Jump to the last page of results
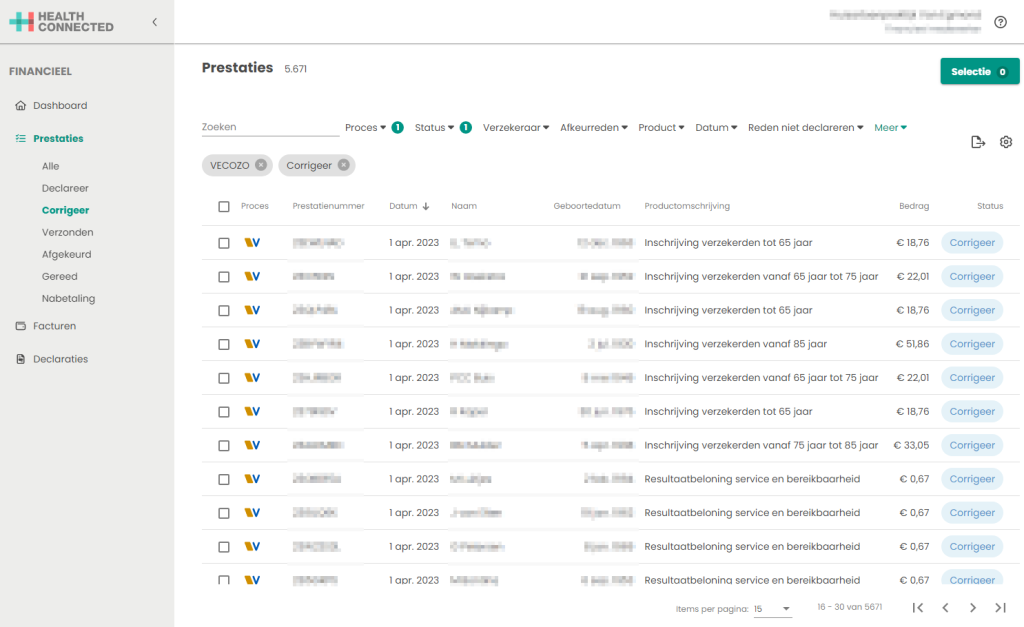Image resolution: width=1024 pixels, height=627 pixels. coord(1000,608)
